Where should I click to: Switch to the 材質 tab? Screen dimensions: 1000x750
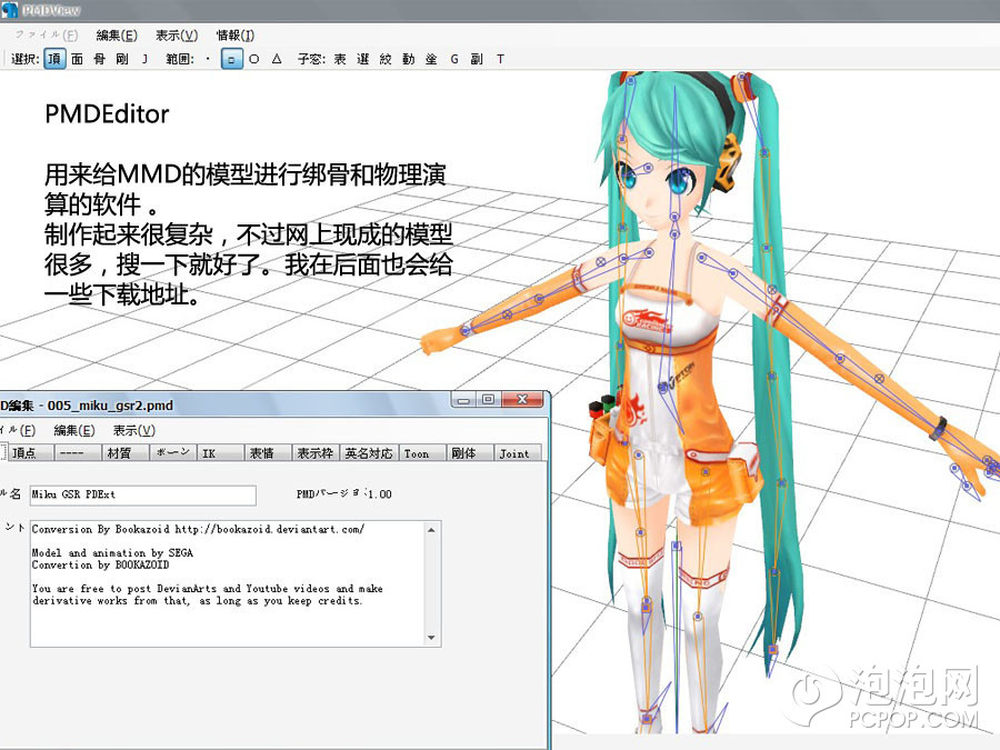[x=126, y=453]
